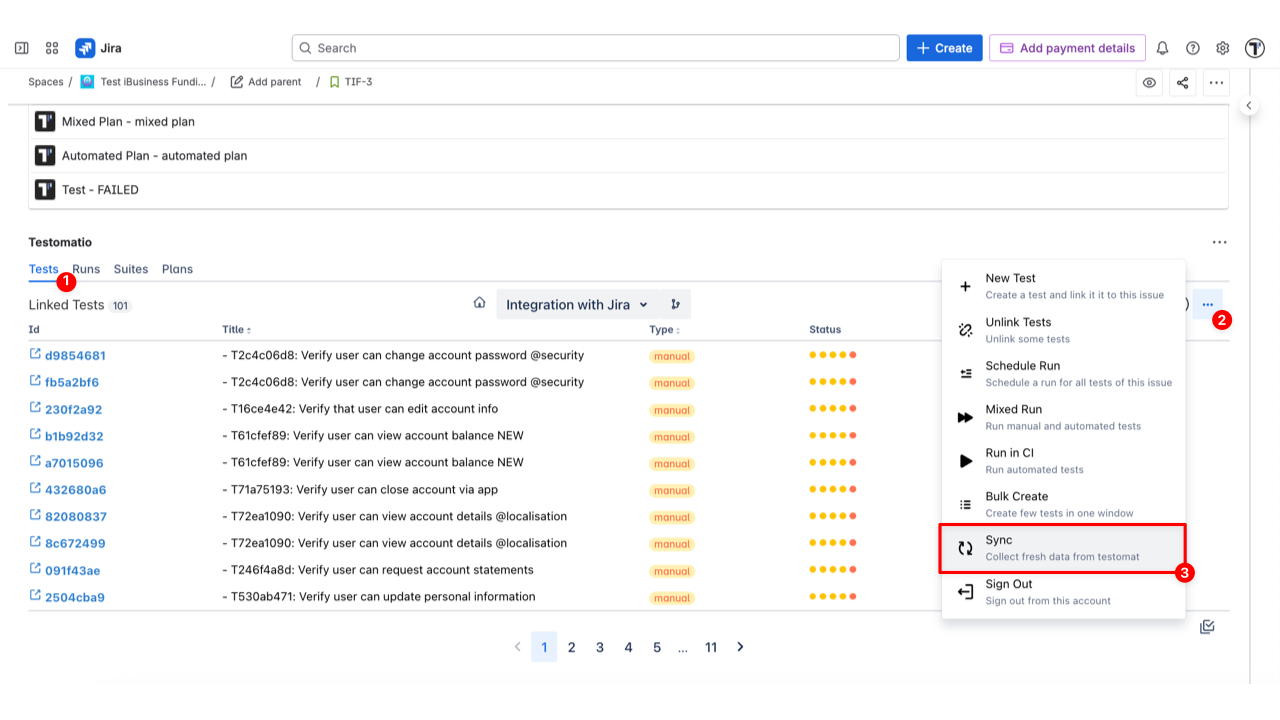Select Sync from the menu
Viewport: 1280px width, 720px height.
[1062, 548]
